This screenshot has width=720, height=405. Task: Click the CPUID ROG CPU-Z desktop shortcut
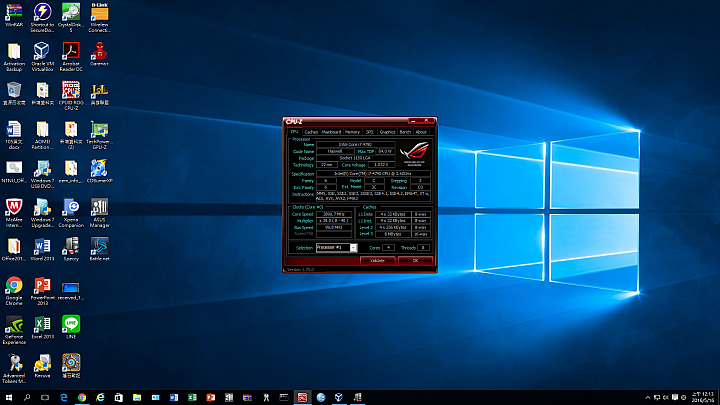pyautogui.click(x=71, y=92)
